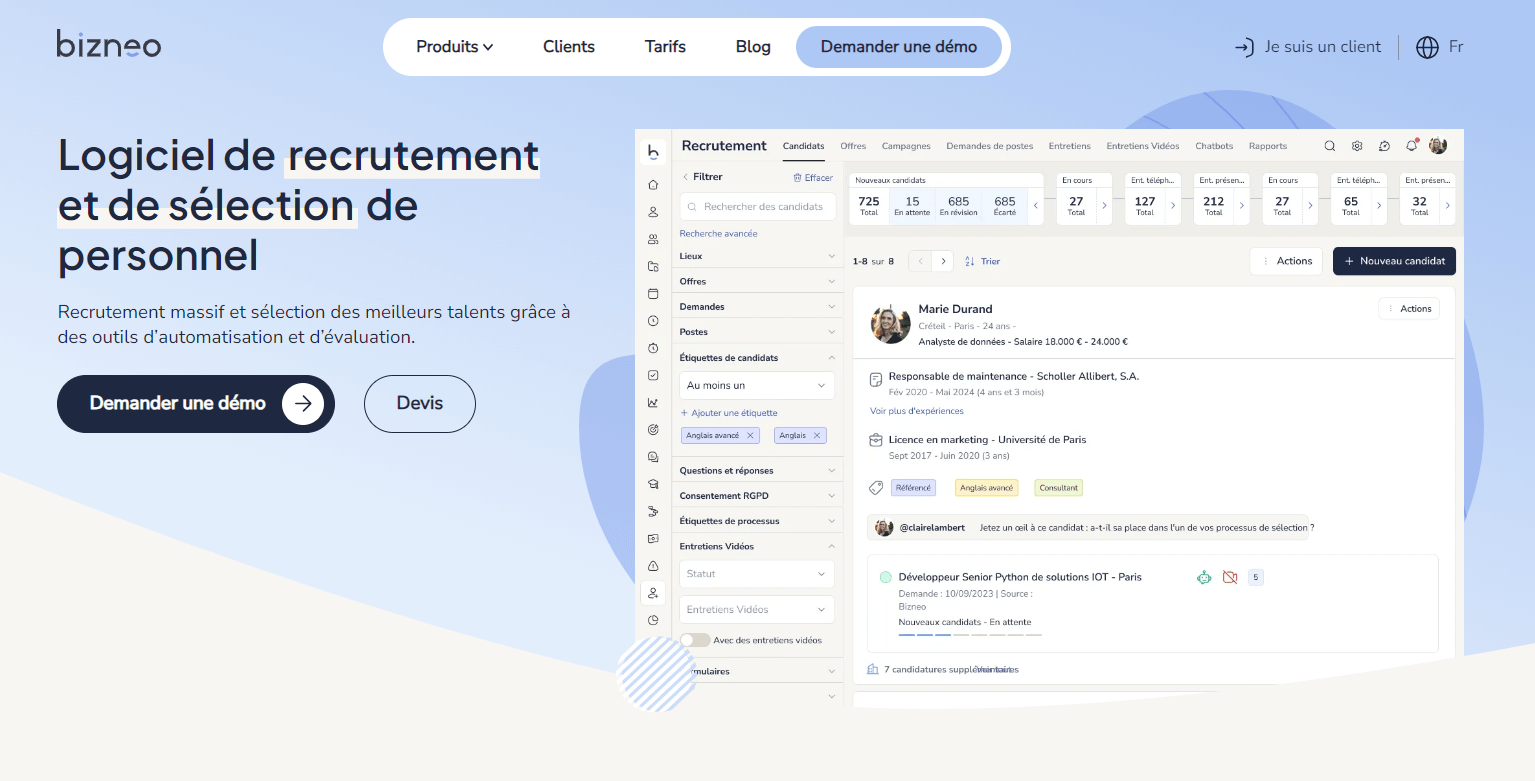
Task: Click the dark Demander une démo hero button
Action: [196, 404]
